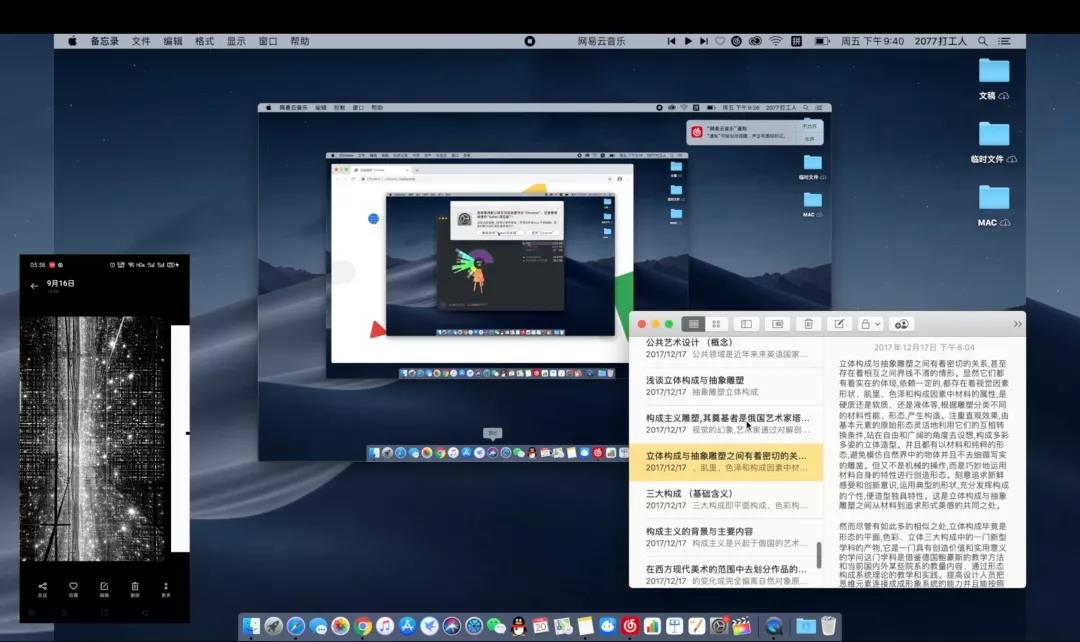The image size is (1080, 642).
Task: Go back in the phone photo viewer
Action: (x=34, y=285)
